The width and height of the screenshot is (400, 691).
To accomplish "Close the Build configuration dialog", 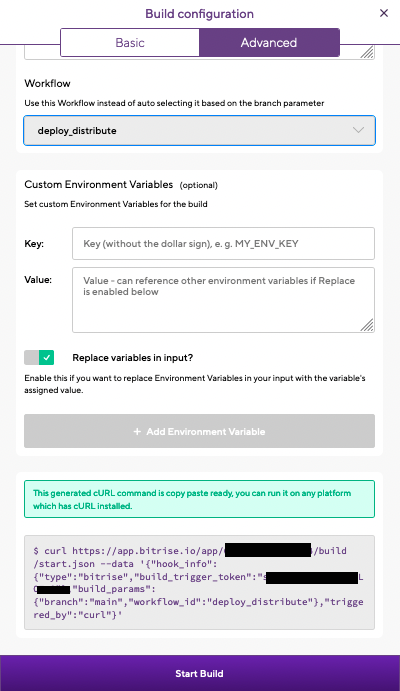I will pos(384,13).
